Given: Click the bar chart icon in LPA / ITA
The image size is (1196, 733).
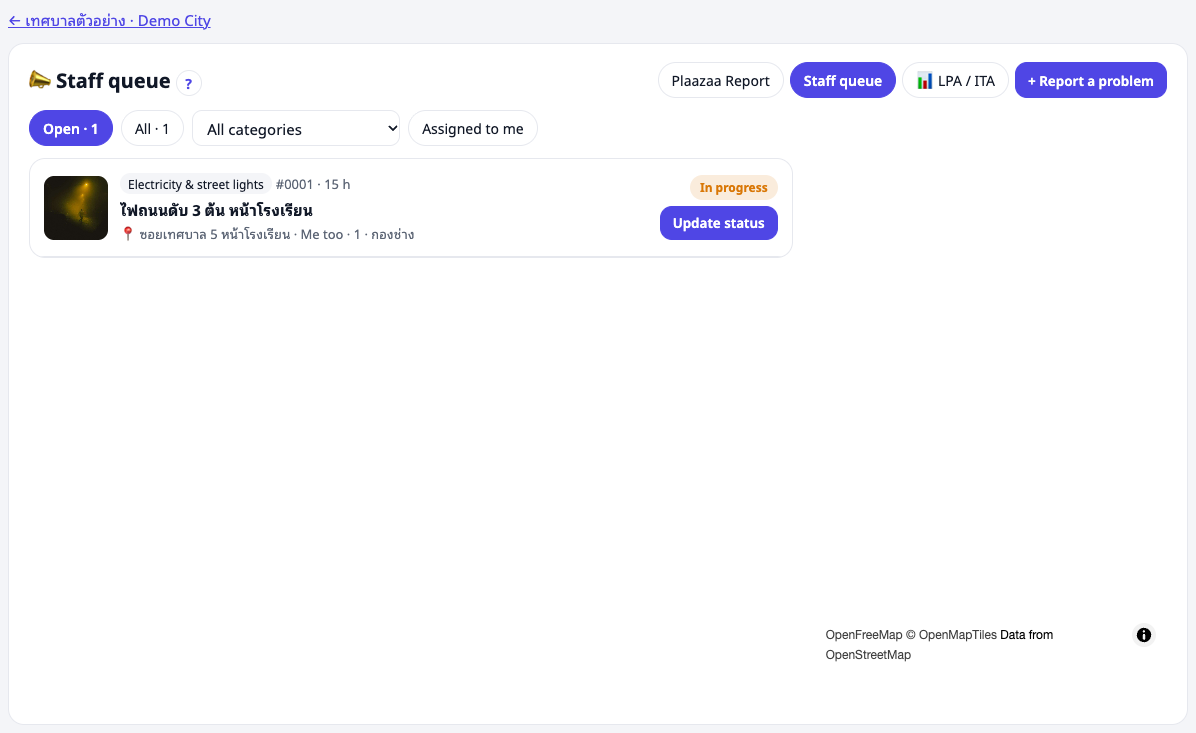Looking at the screenshot, I should point(924,81).
